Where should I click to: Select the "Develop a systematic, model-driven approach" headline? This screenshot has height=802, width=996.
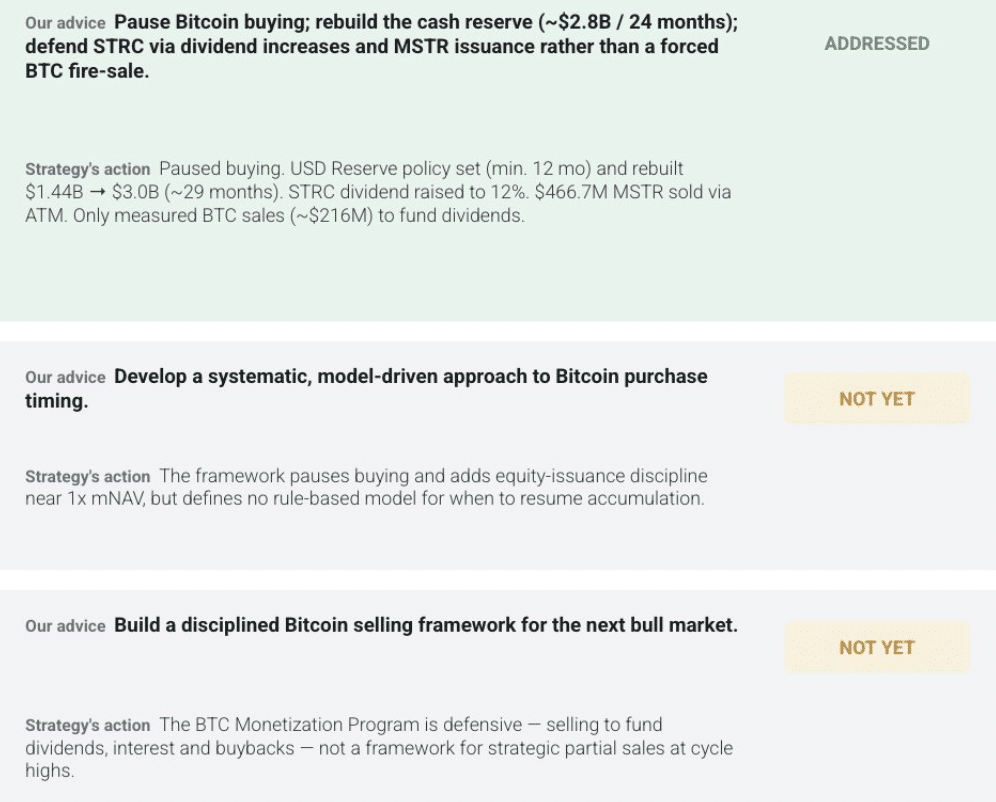tap(367, 388)
